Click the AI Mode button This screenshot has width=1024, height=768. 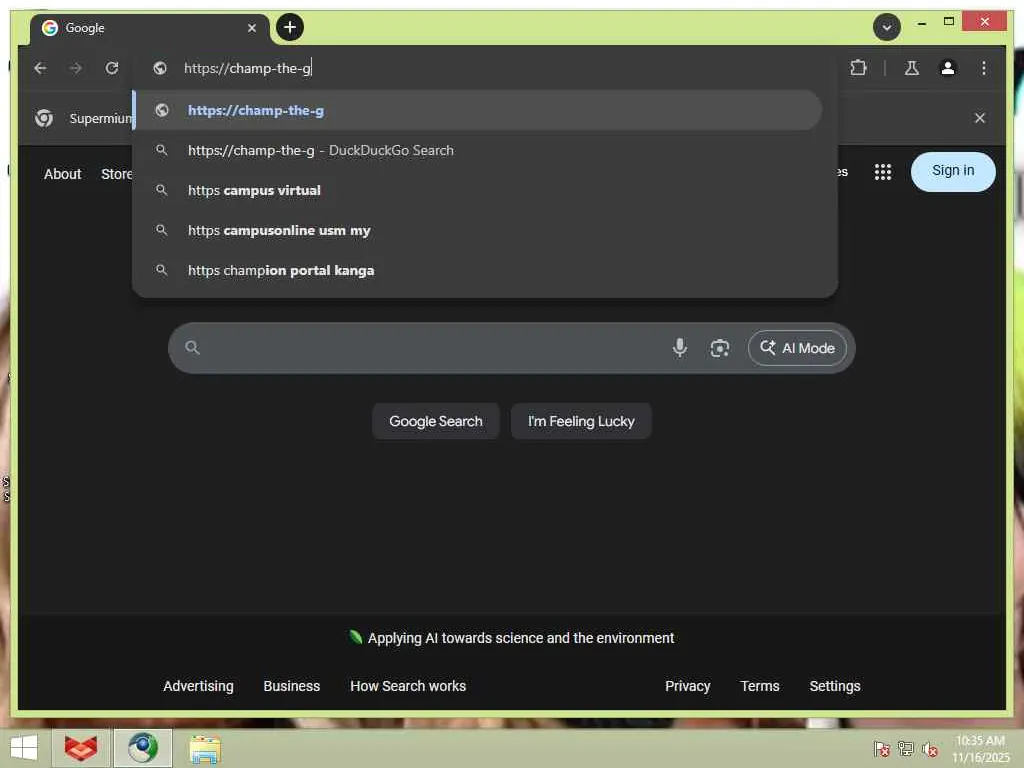(797, 348)
